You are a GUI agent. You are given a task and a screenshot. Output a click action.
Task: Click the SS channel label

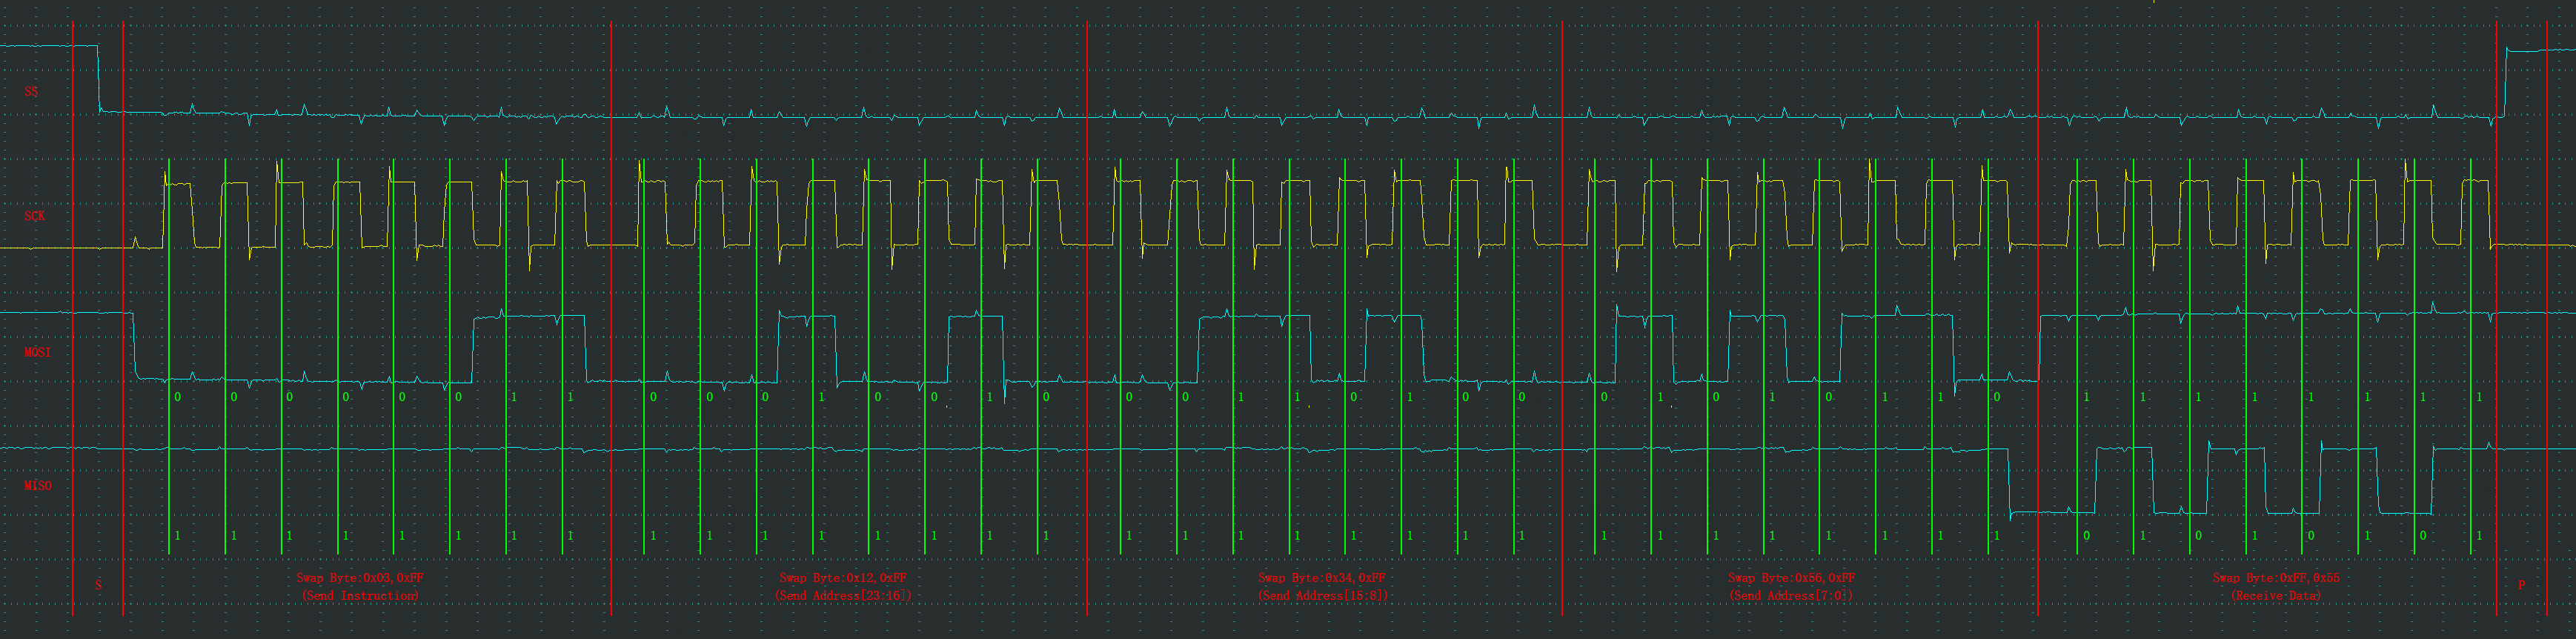tap(31, 91)
